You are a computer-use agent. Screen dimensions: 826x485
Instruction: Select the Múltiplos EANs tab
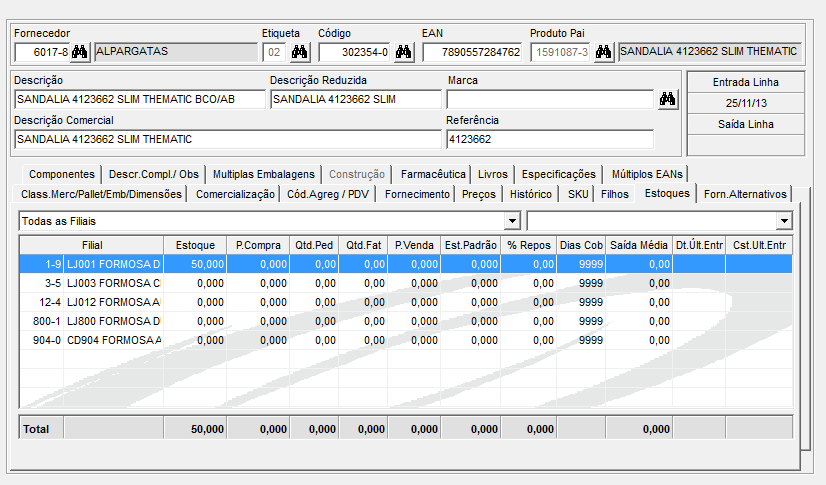pos(646,173)
